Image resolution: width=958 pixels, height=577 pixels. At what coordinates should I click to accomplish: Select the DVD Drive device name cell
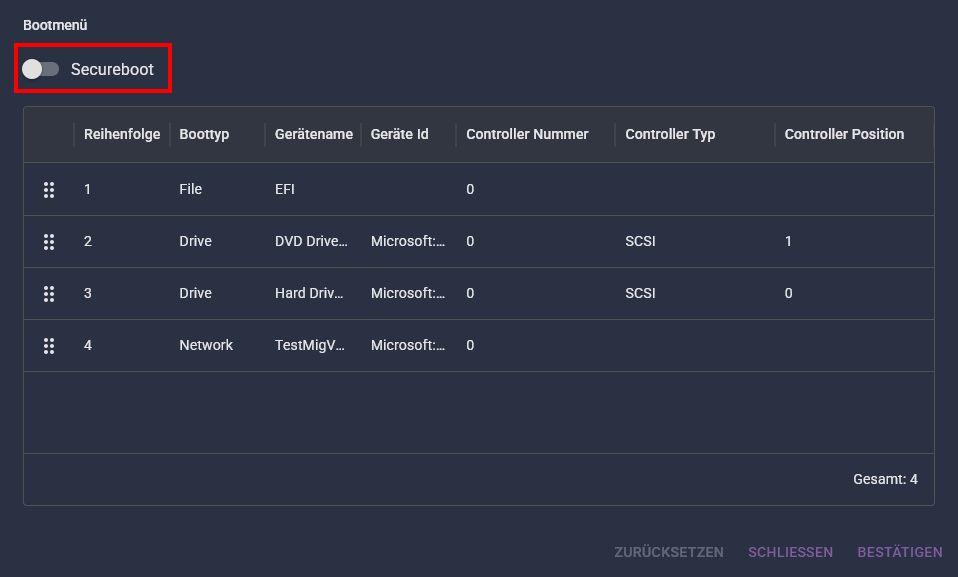(x=311, y=241)
